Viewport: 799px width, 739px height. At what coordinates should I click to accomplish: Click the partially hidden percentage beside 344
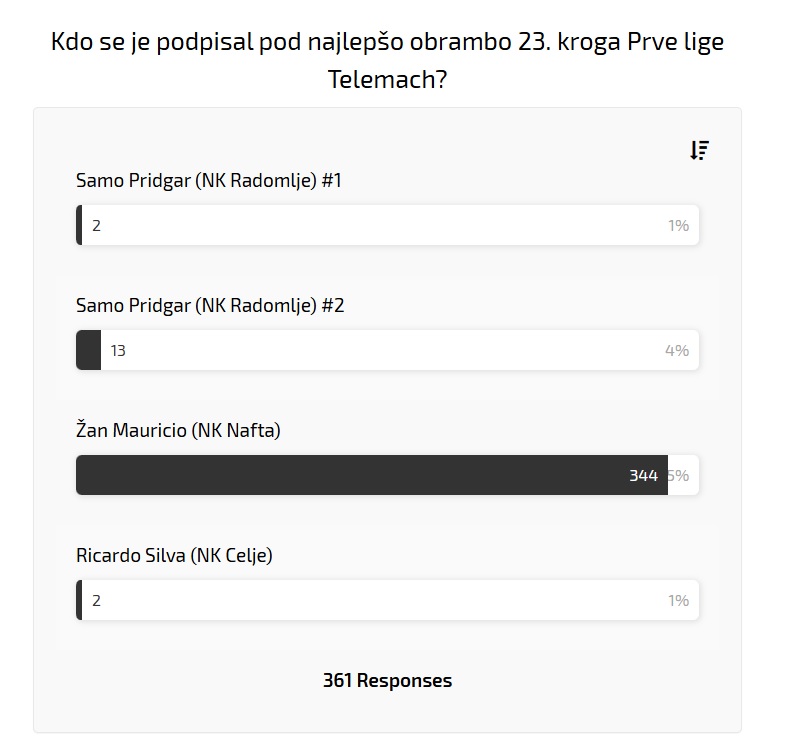click(679, 476)
